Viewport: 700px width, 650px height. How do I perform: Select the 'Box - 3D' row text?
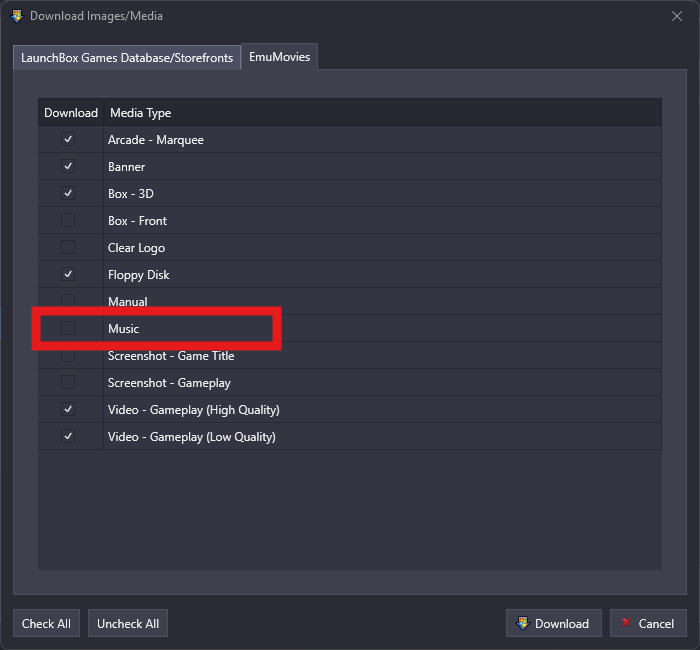131,194
